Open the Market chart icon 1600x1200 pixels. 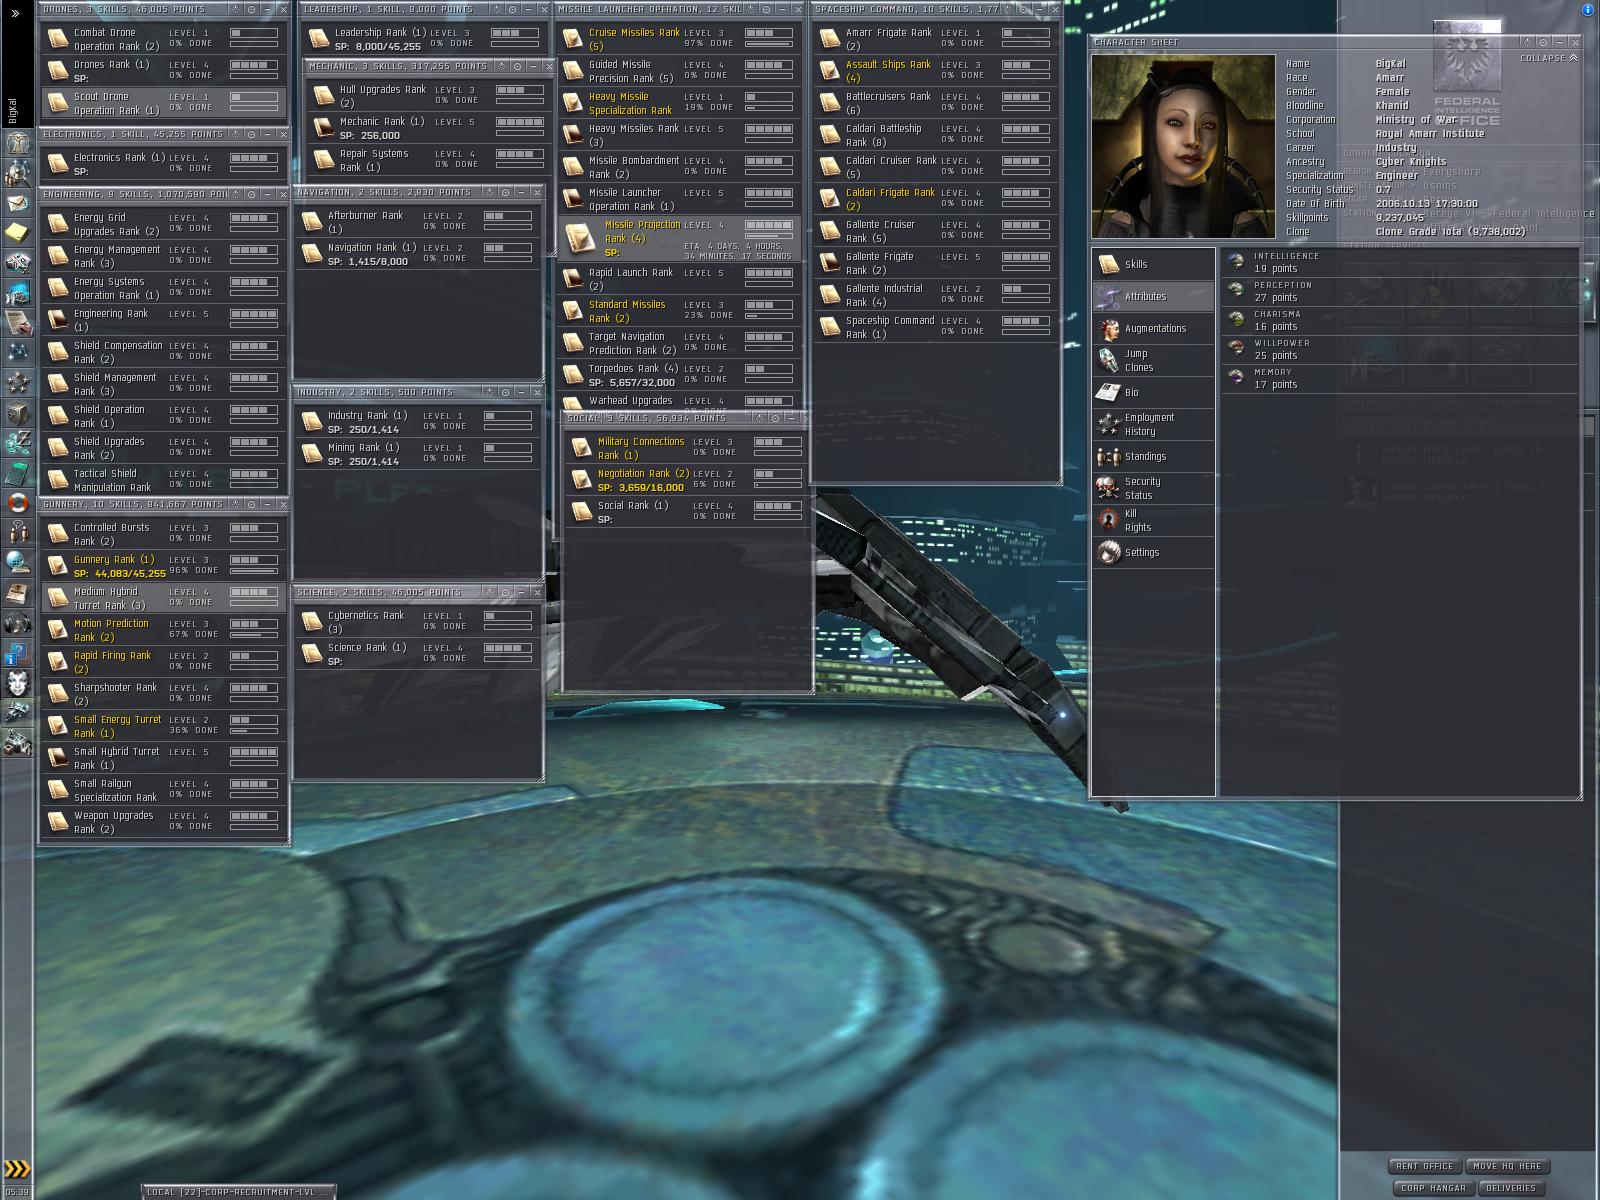pyautogui.click(x=17, y=263)
